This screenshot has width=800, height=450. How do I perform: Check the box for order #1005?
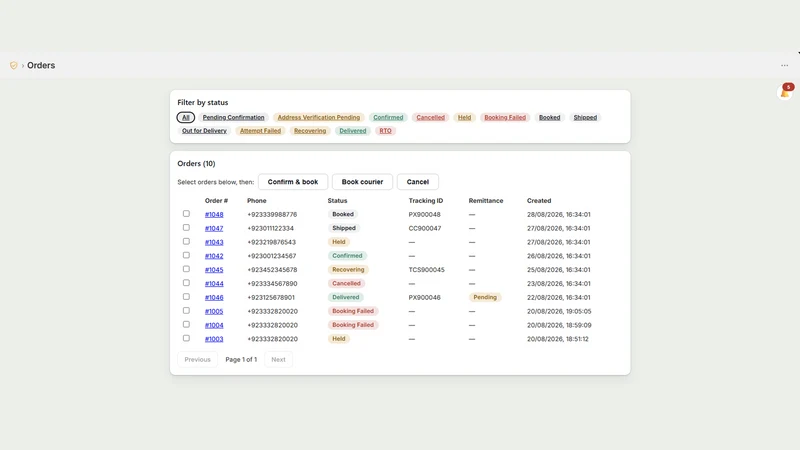[186, 310]
